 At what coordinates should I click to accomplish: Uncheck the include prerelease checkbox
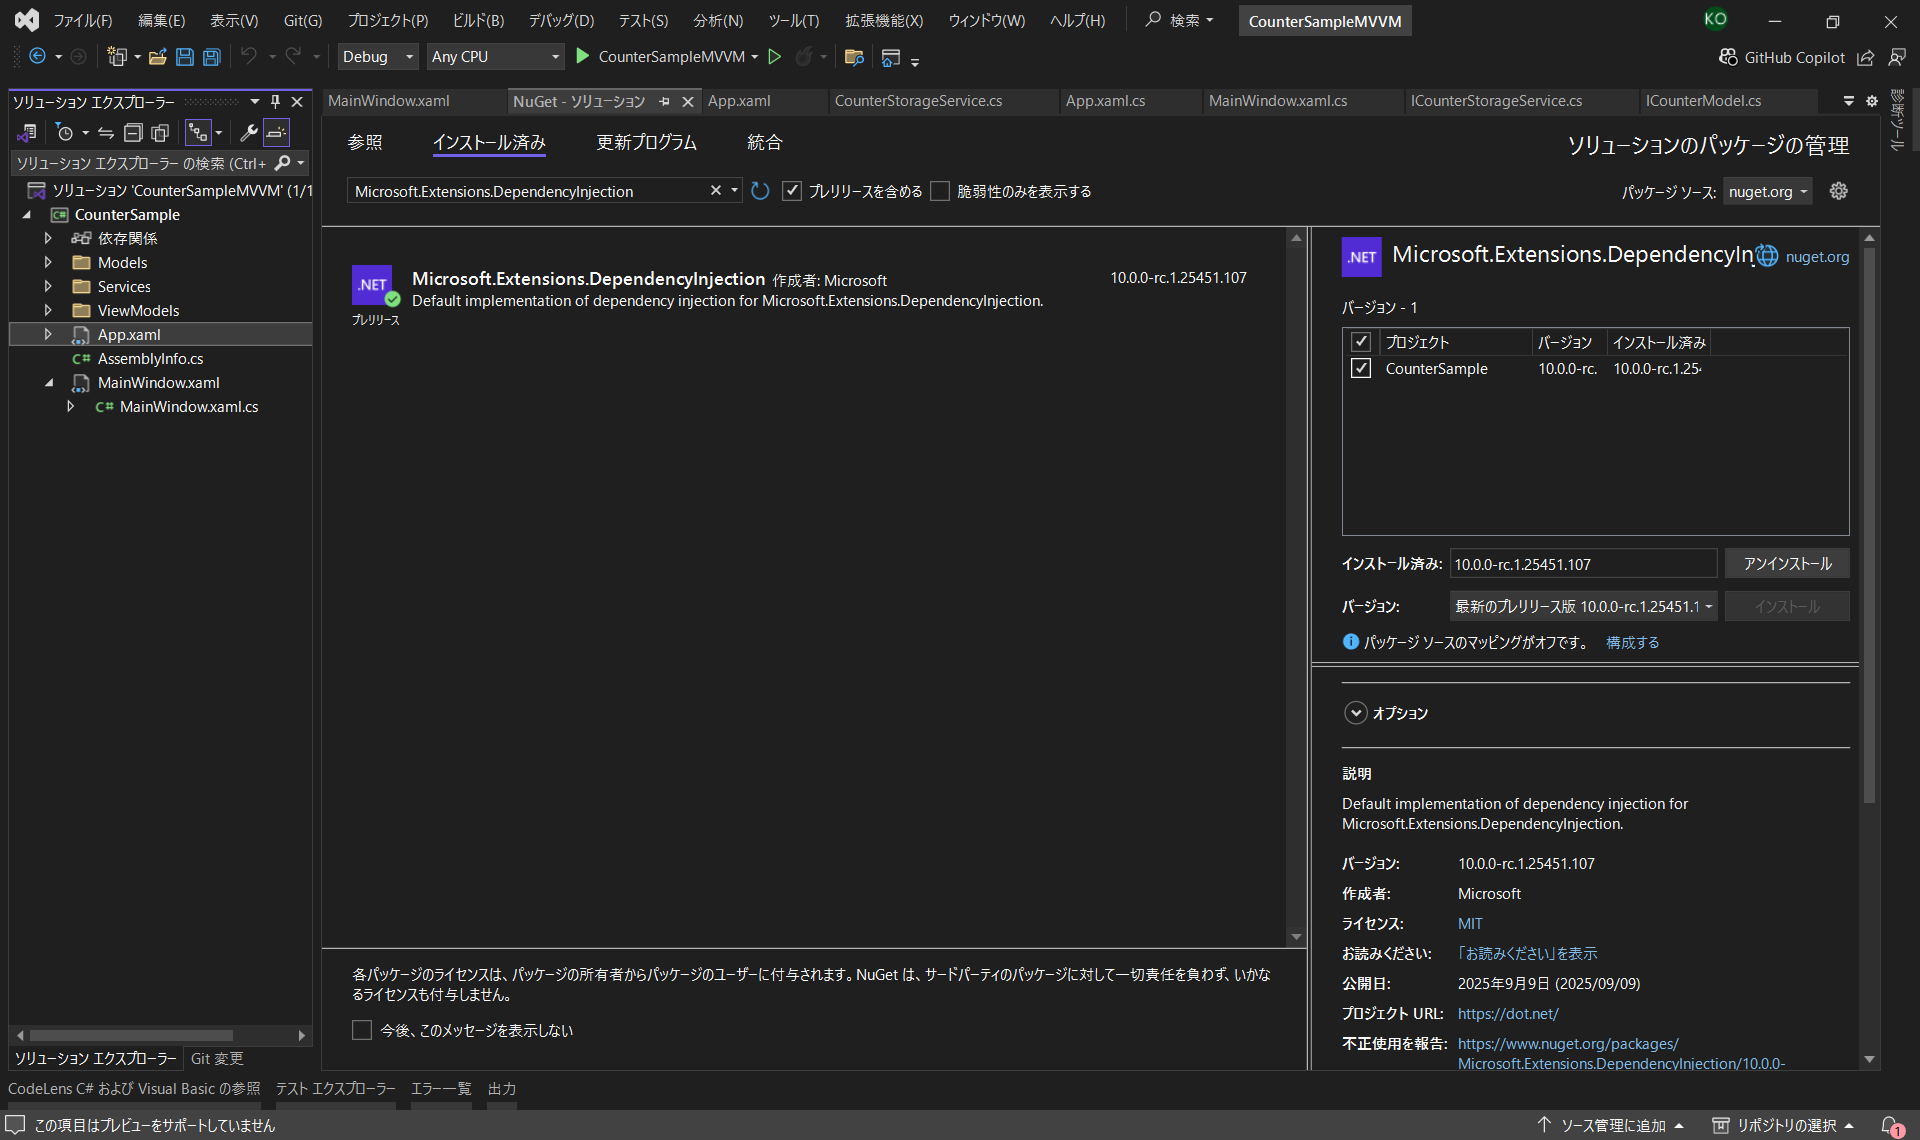(792, 191)
